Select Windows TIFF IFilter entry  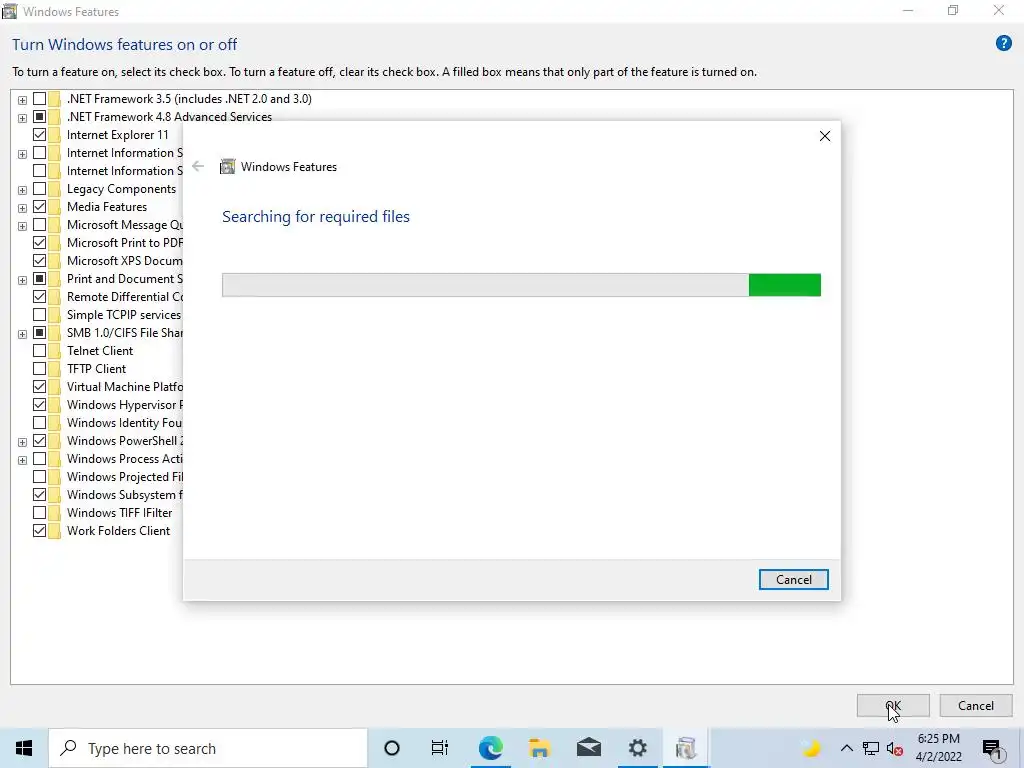pyautogui.click(x=120, y=513)
